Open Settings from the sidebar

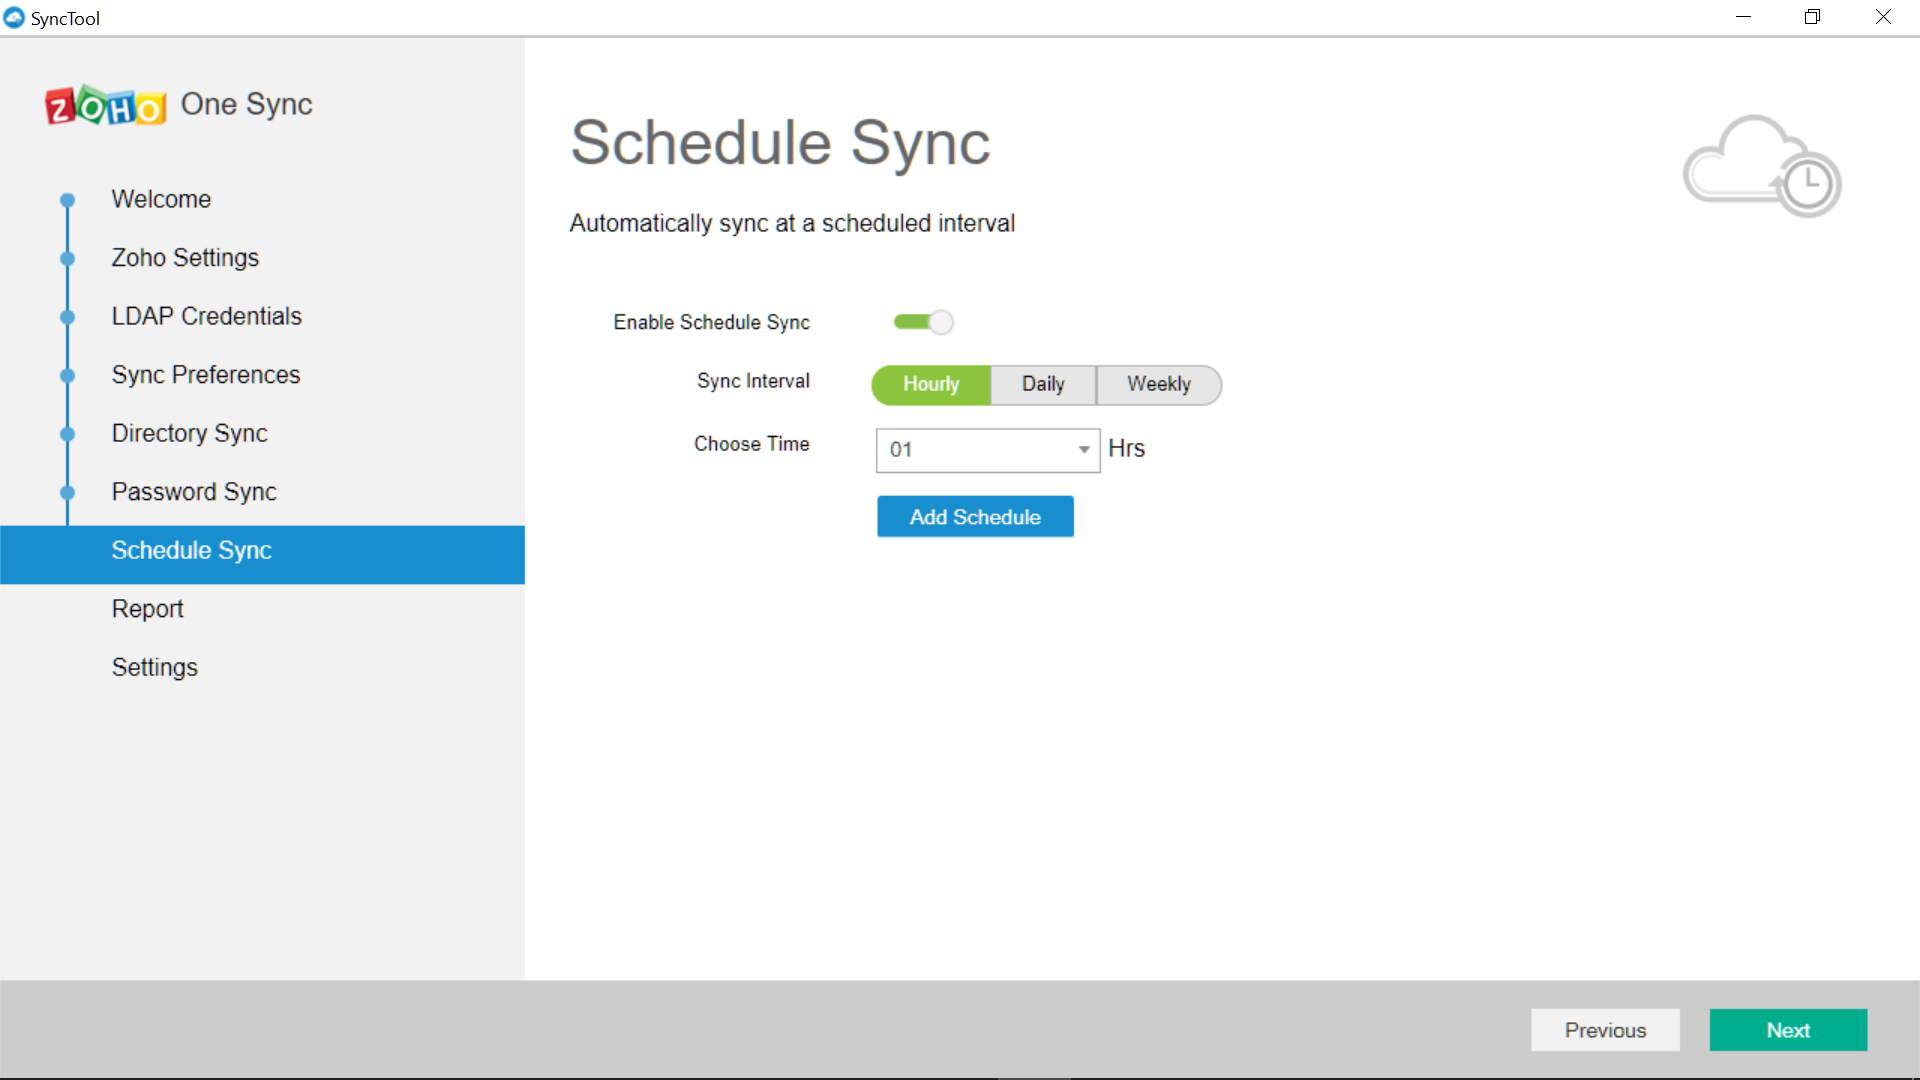tap(154, 667)
